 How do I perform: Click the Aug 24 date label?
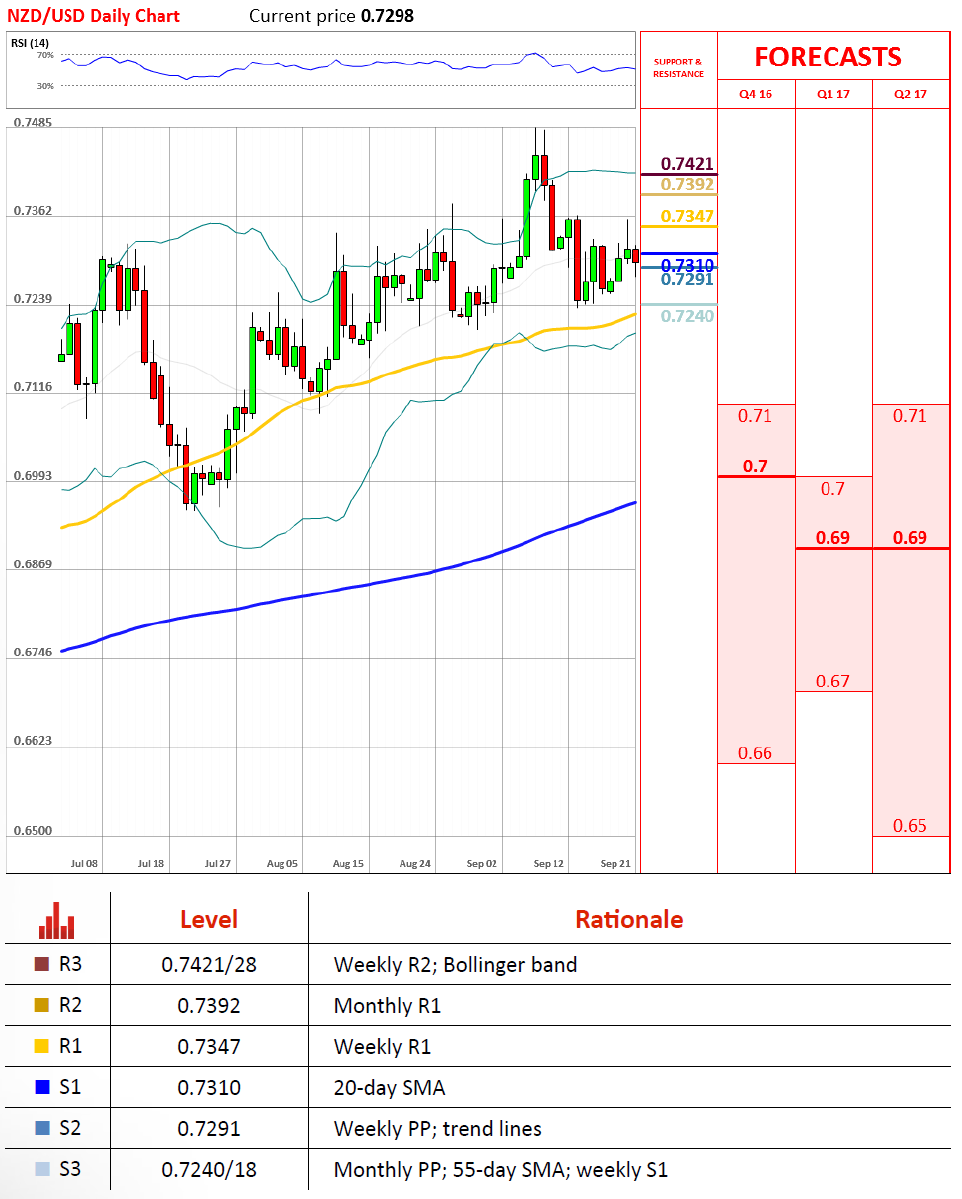click(415, 863)
